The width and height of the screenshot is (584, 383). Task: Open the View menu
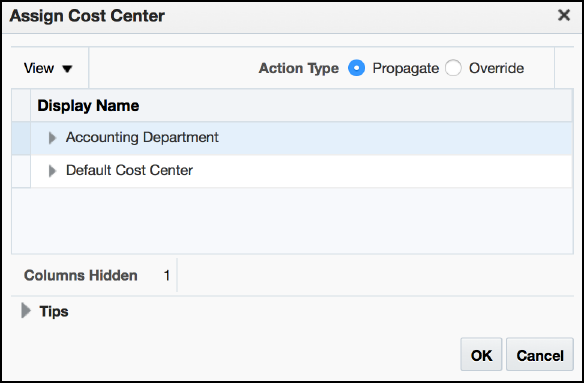tap(48, 68)
